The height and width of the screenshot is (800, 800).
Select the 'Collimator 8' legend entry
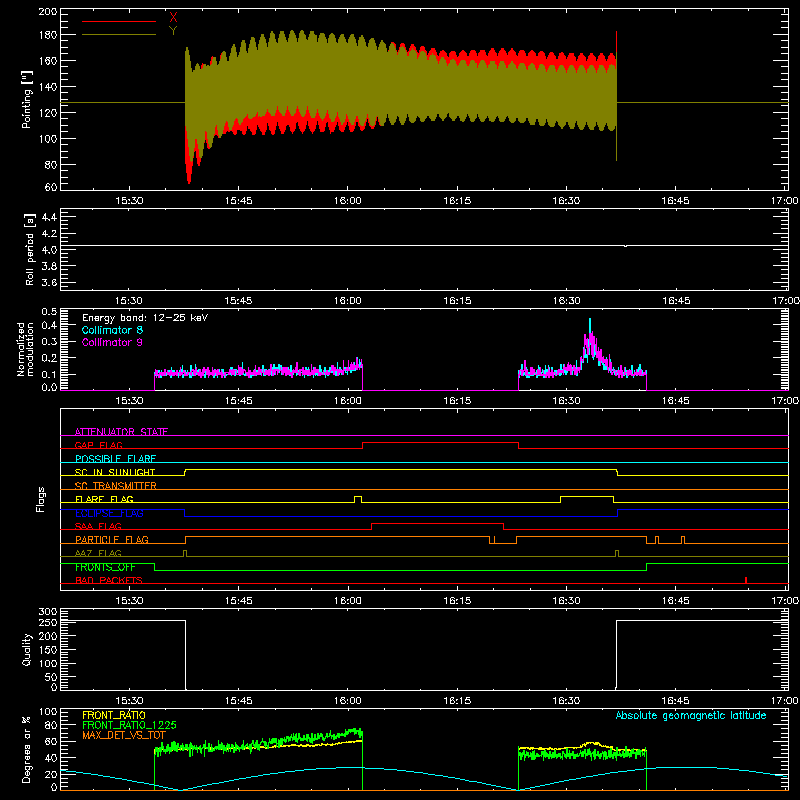(112, 330)
